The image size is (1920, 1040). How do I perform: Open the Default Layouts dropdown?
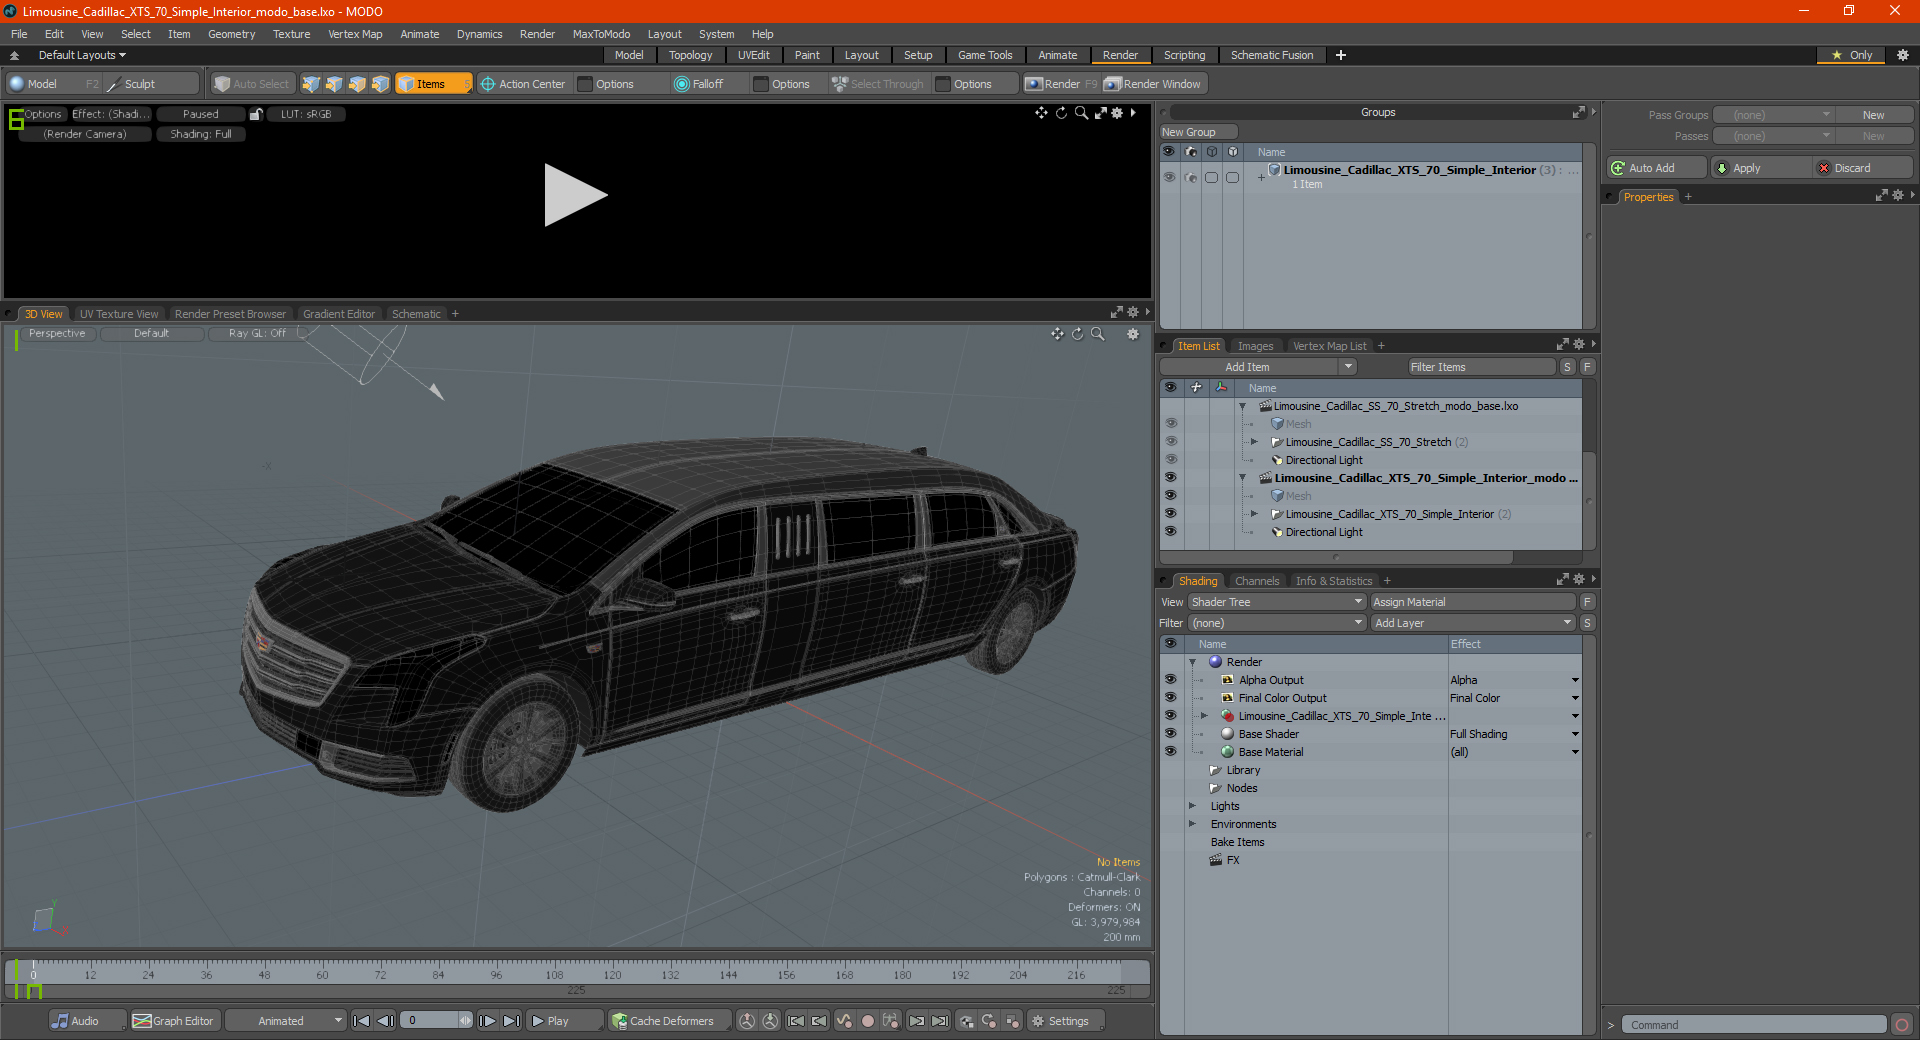click(x=82, y=55)
